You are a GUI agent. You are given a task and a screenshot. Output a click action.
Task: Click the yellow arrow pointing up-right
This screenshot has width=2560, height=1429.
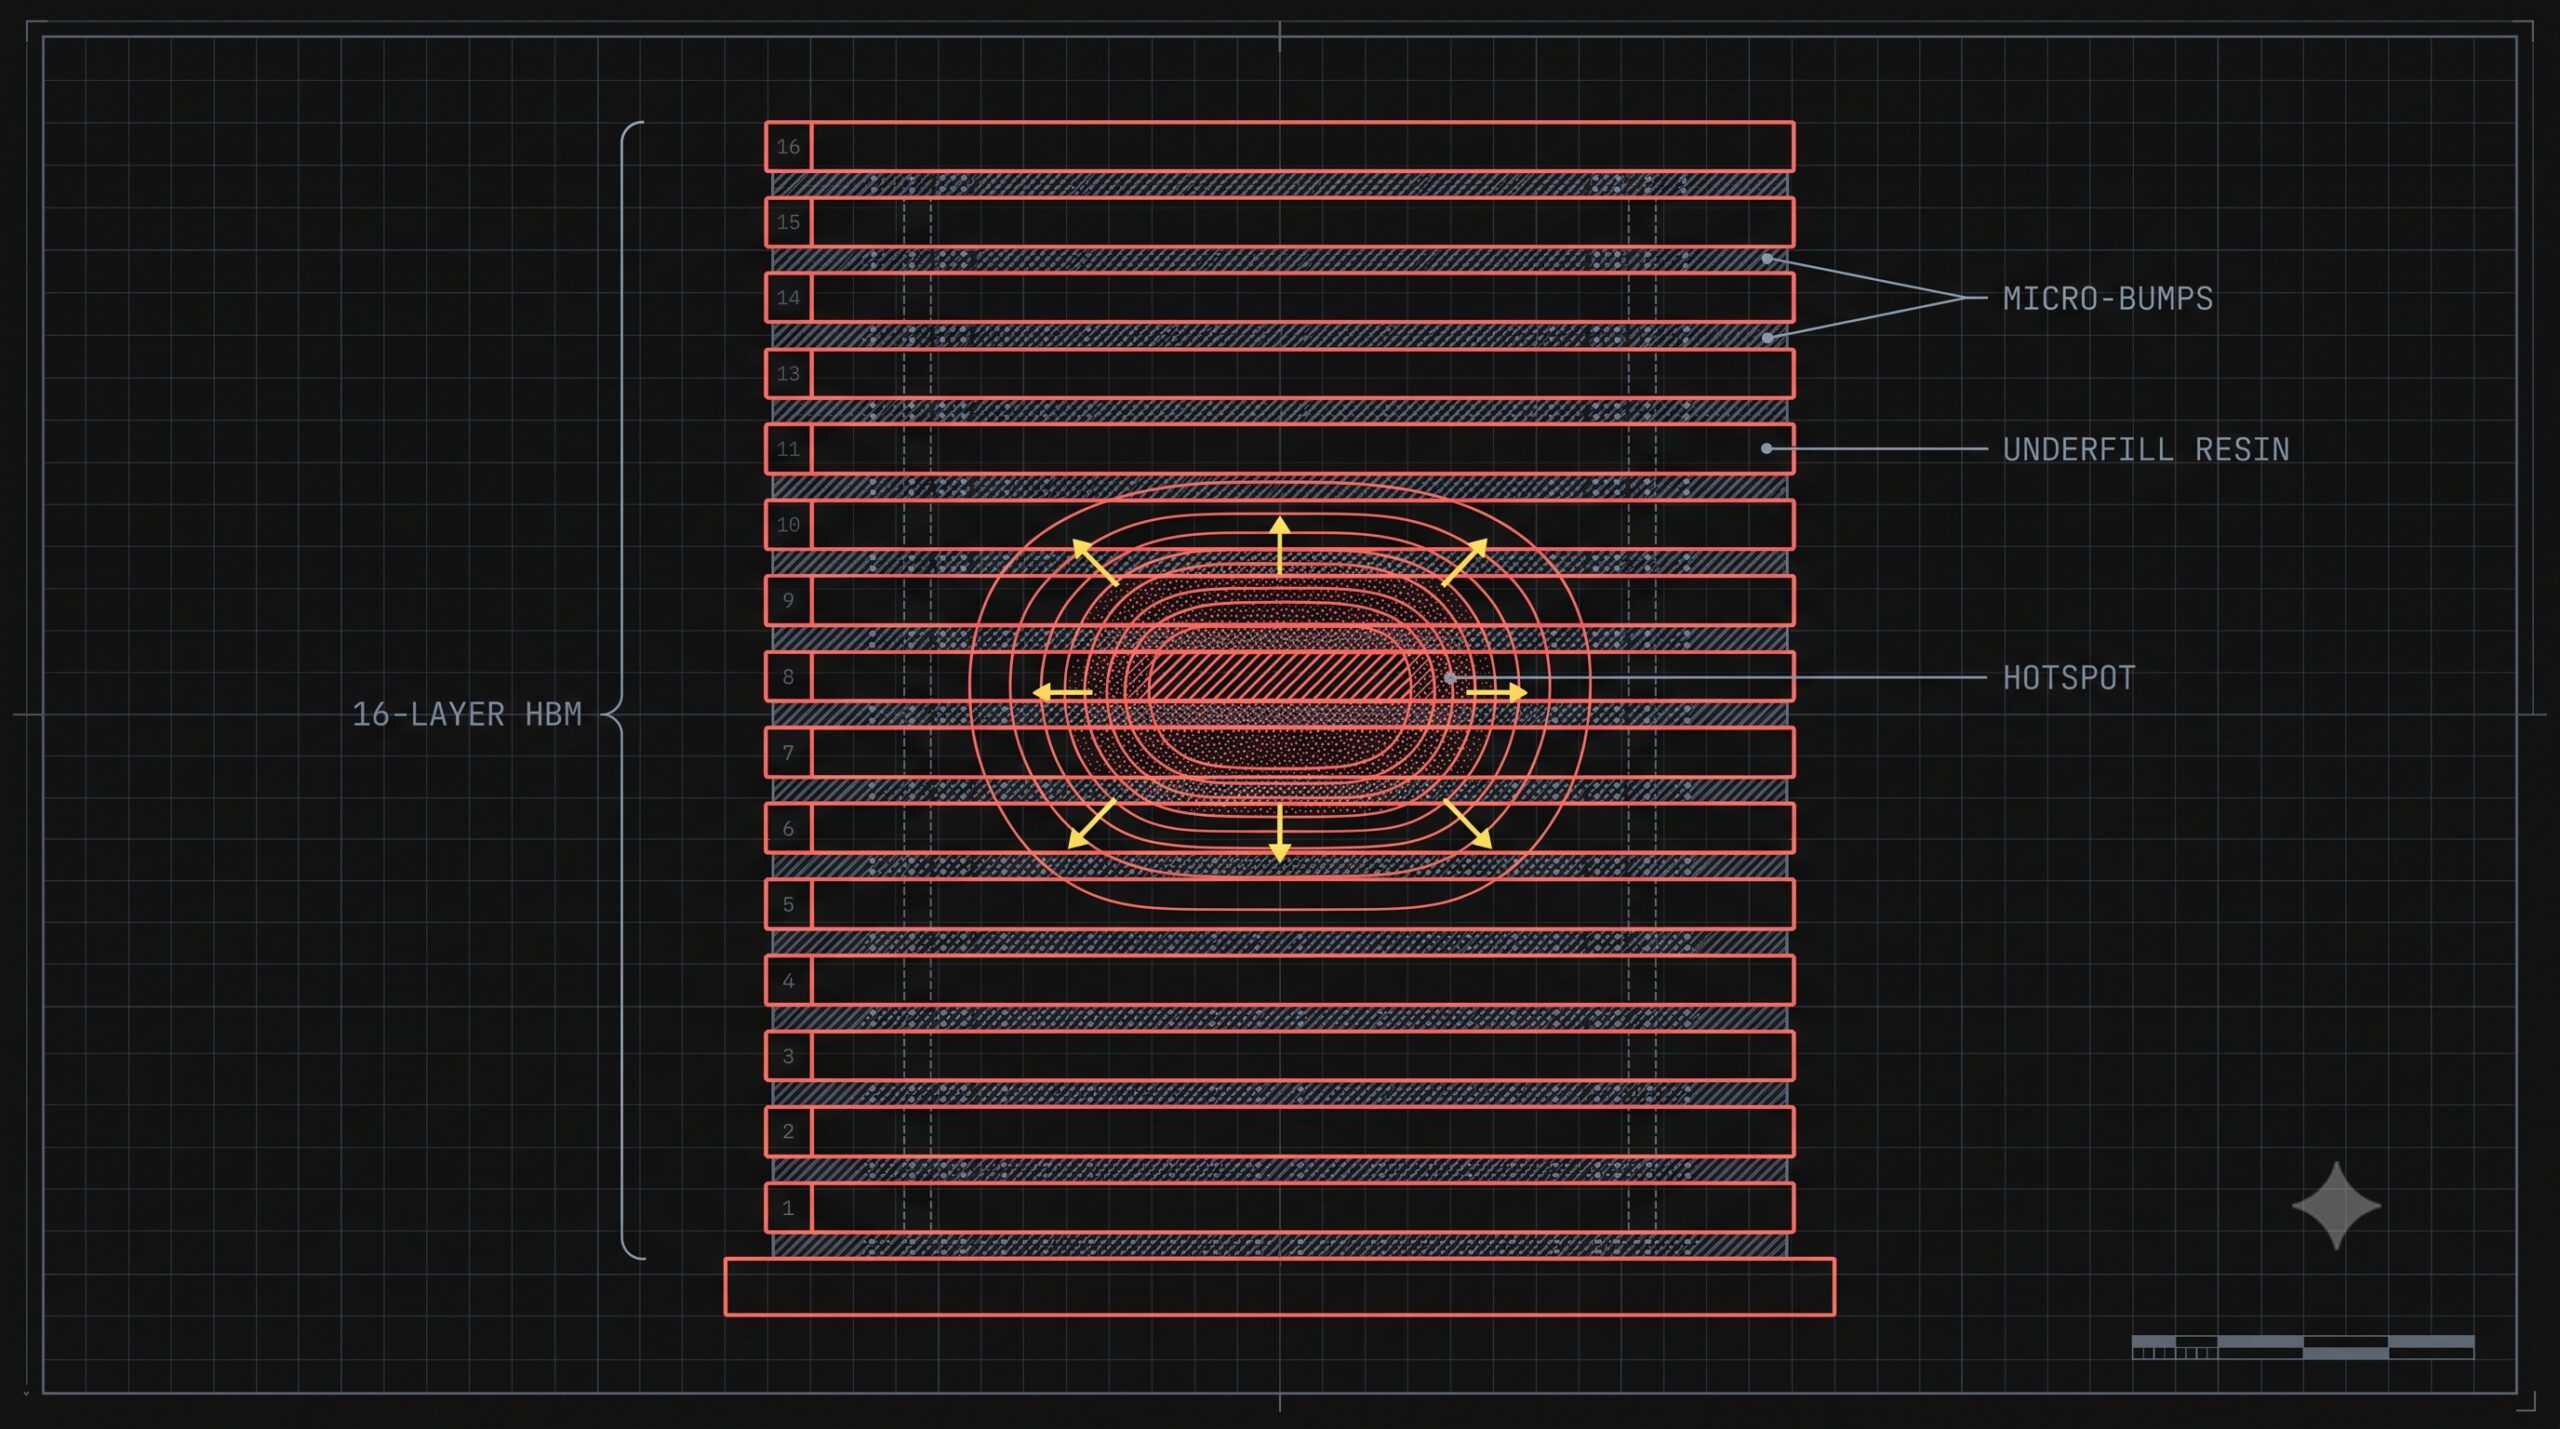coord(1465,562)
